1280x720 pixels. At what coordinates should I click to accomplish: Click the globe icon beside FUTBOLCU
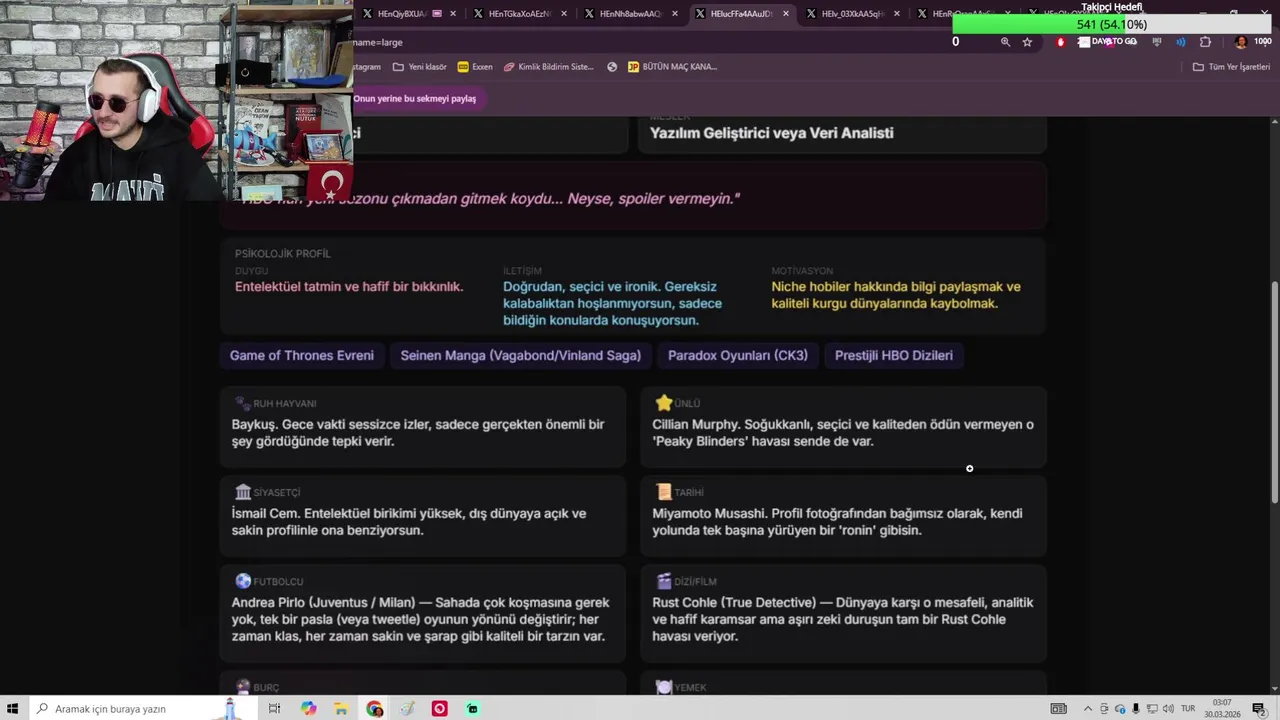point(243,581)
